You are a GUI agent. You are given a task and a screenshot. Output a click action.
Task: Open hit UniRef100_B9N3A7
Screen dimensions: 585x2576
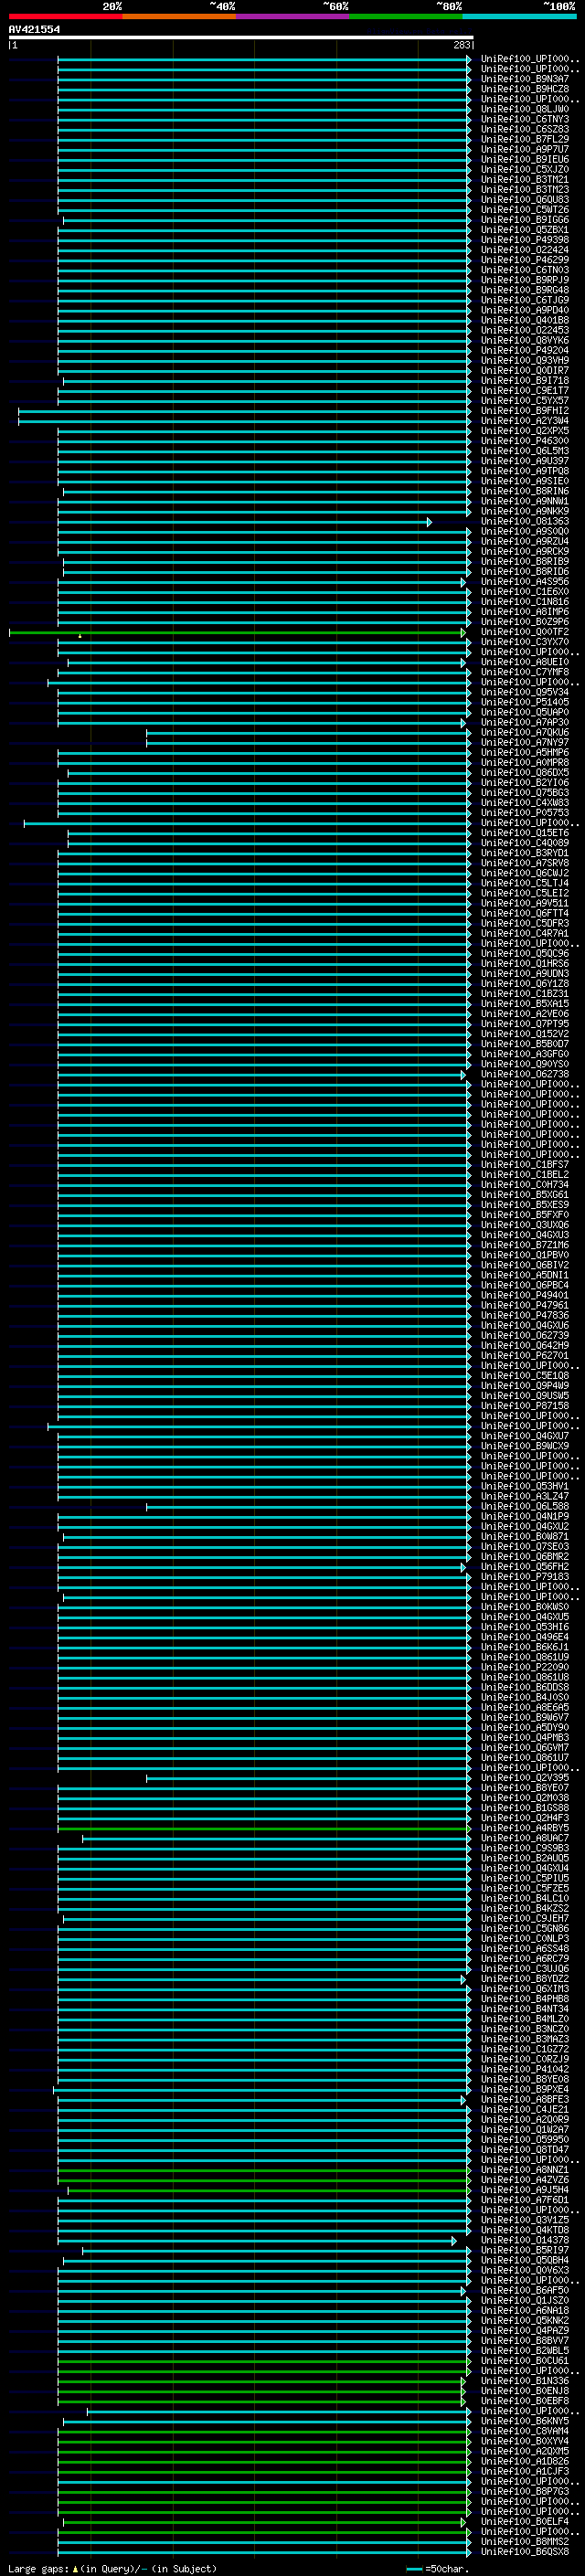pyautogui.click(x=525, y=79)
